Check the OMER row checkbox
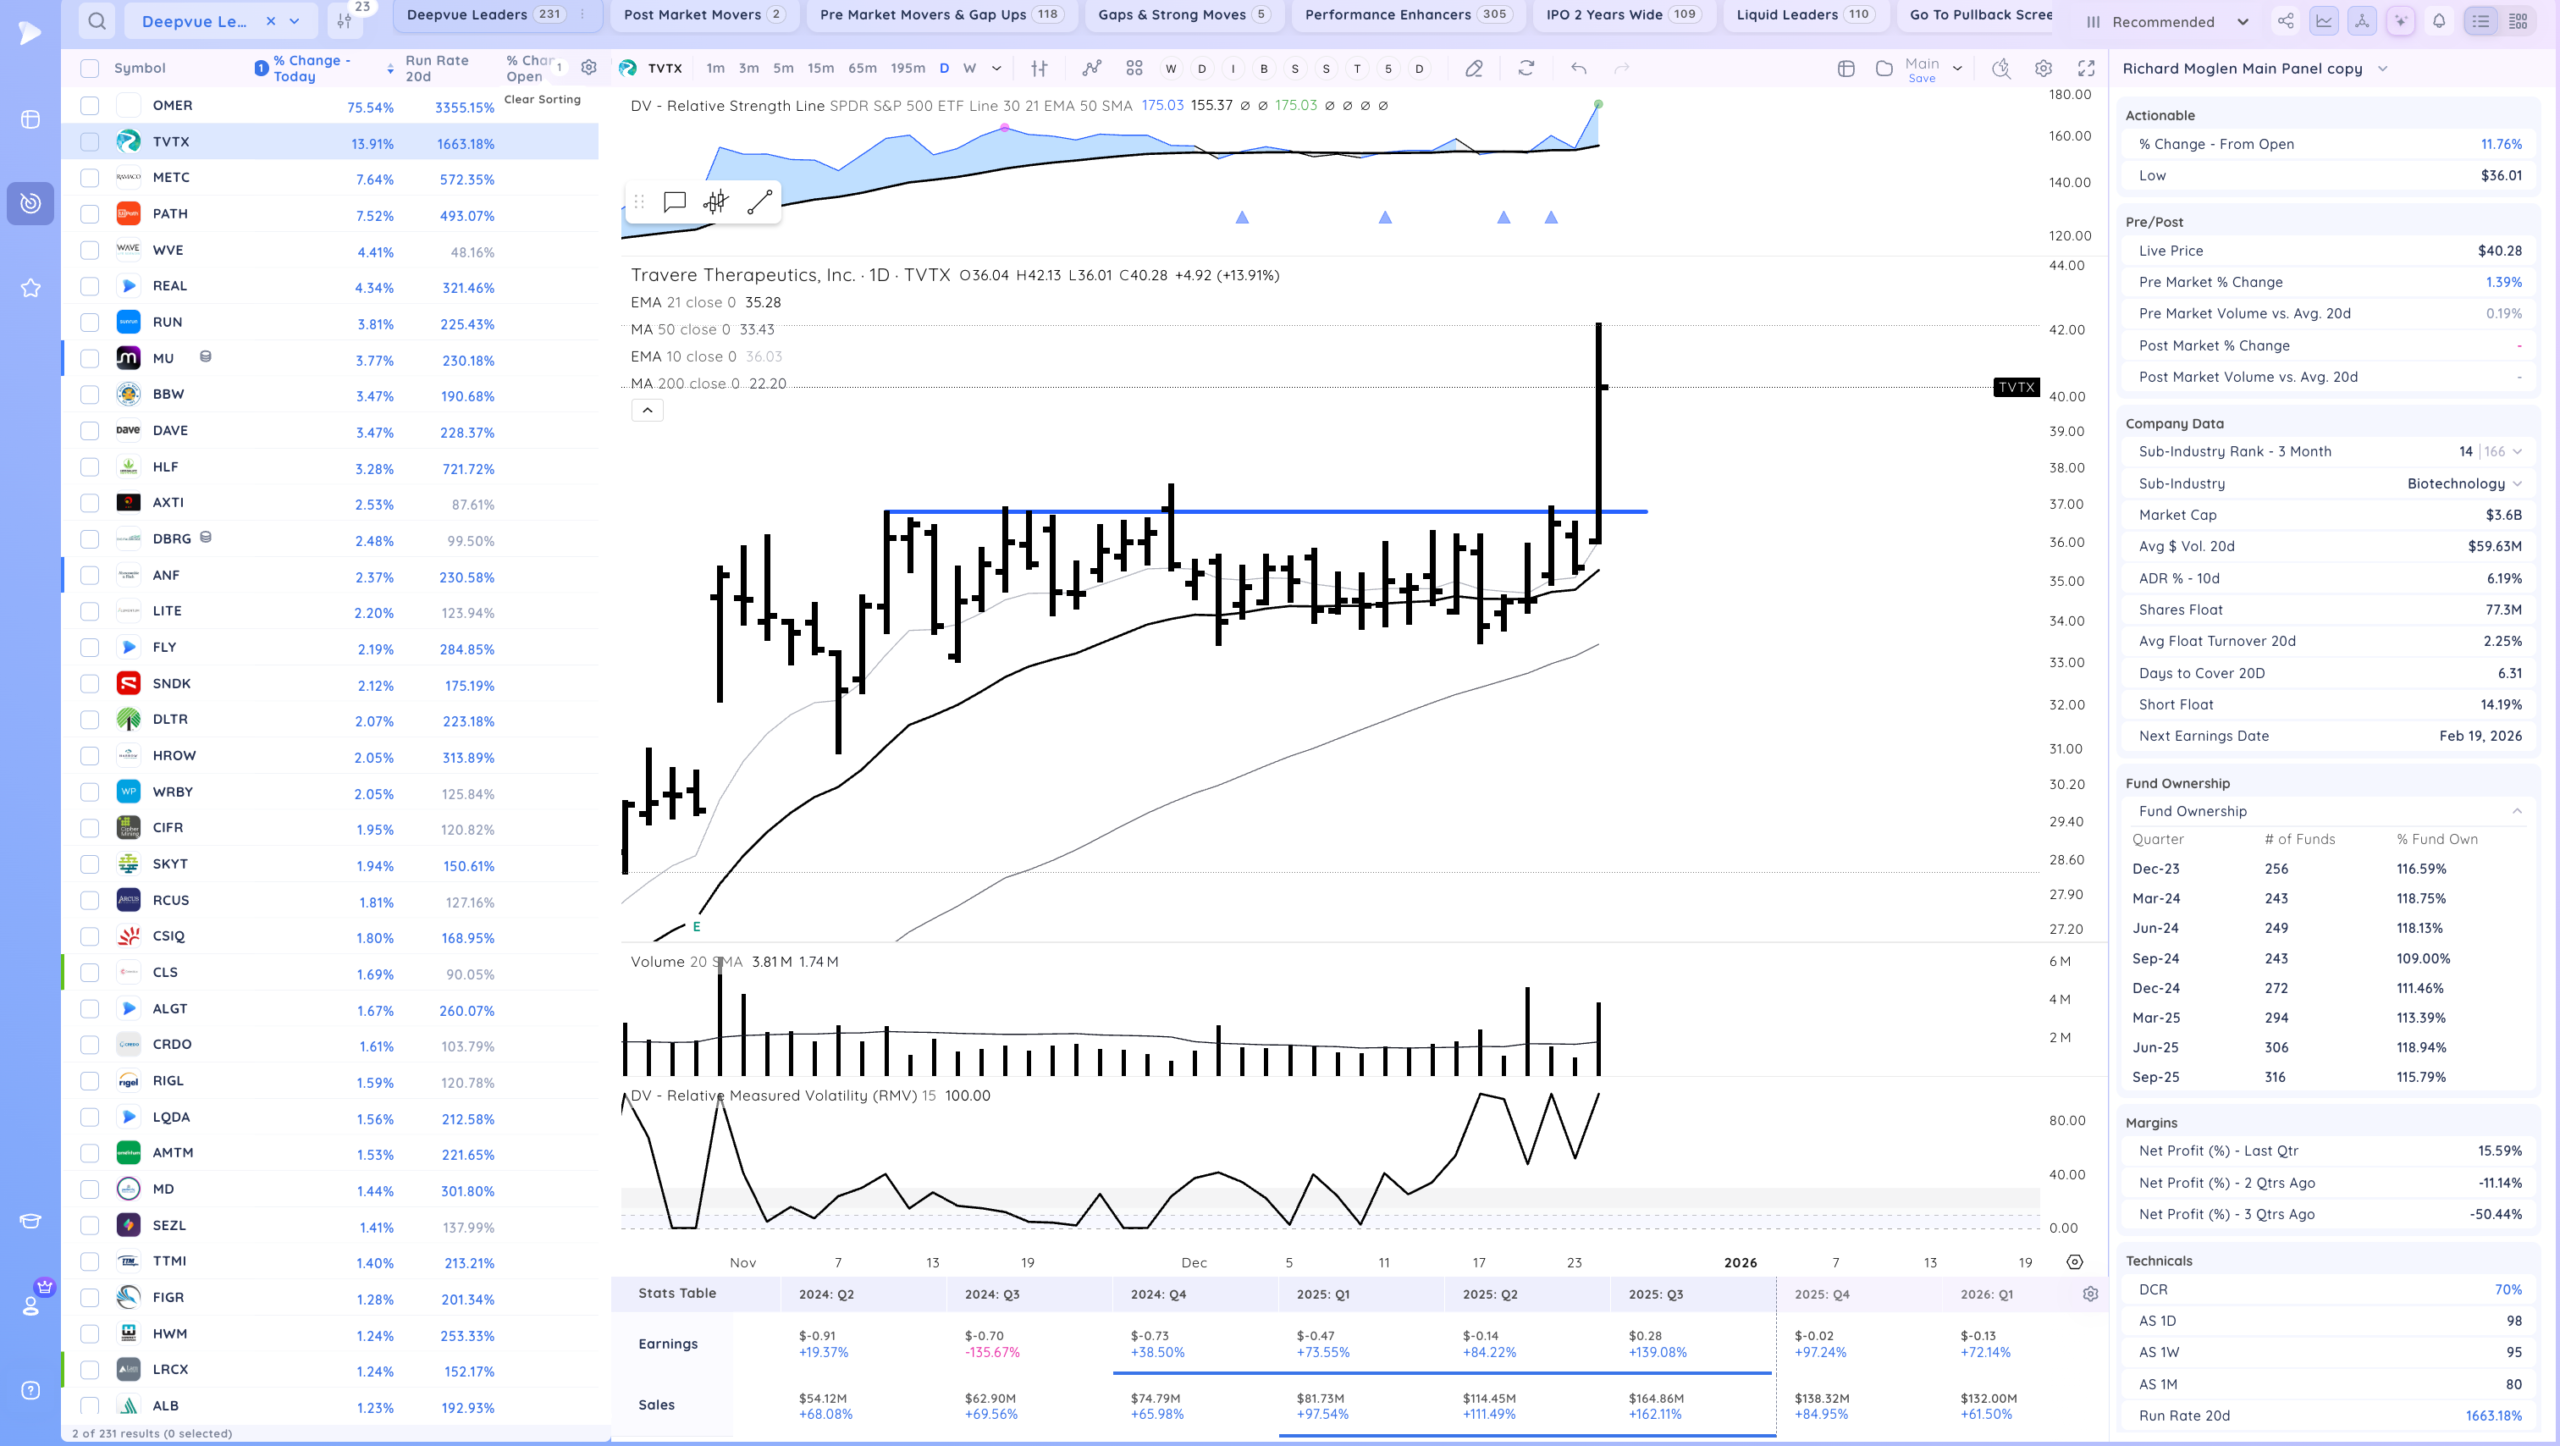Image resolution: width=2560 pixels, height=1446 pixels. tap(90, 105)
